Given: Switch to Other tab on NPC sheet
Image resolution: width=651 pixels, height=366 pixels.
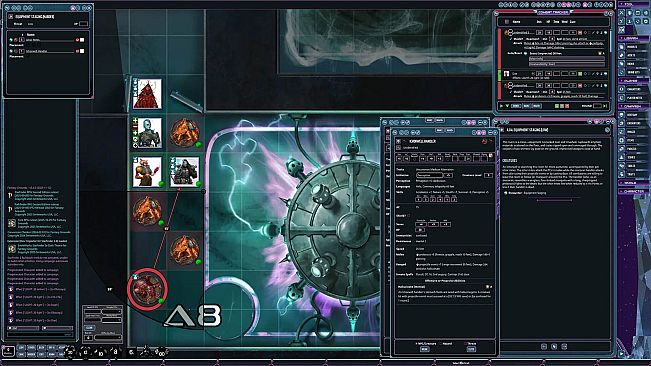Looking at the screenshot, I should 450,130.
